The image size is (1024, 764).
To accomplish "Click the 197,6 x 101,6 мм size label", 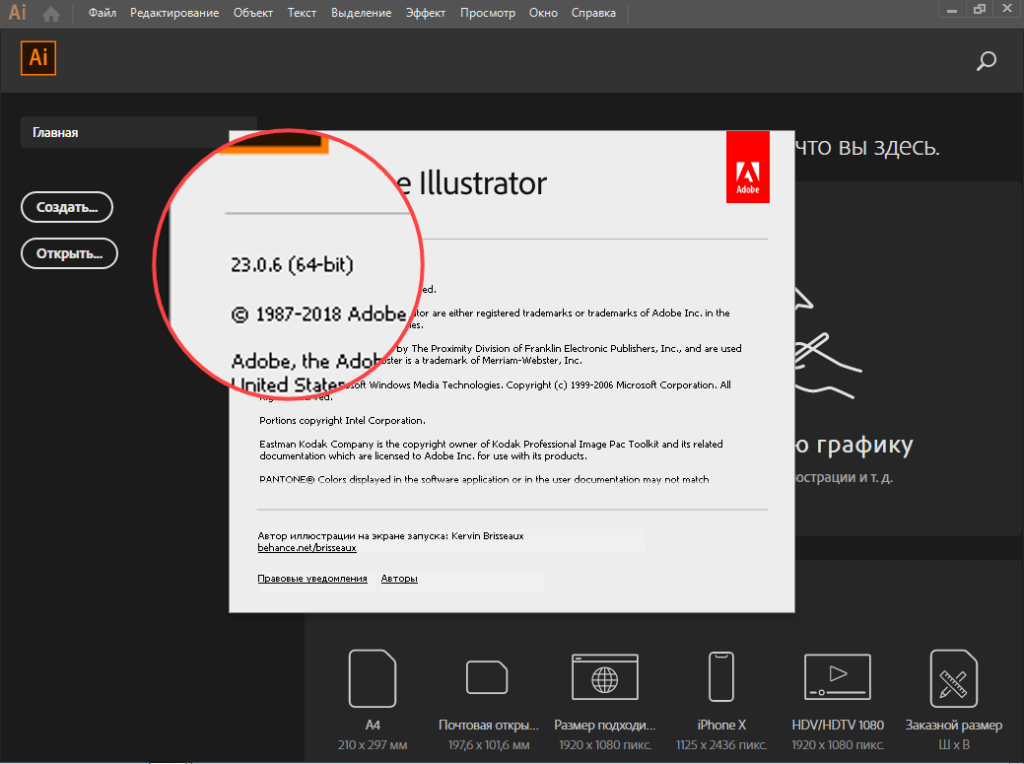I will point(488,745).
